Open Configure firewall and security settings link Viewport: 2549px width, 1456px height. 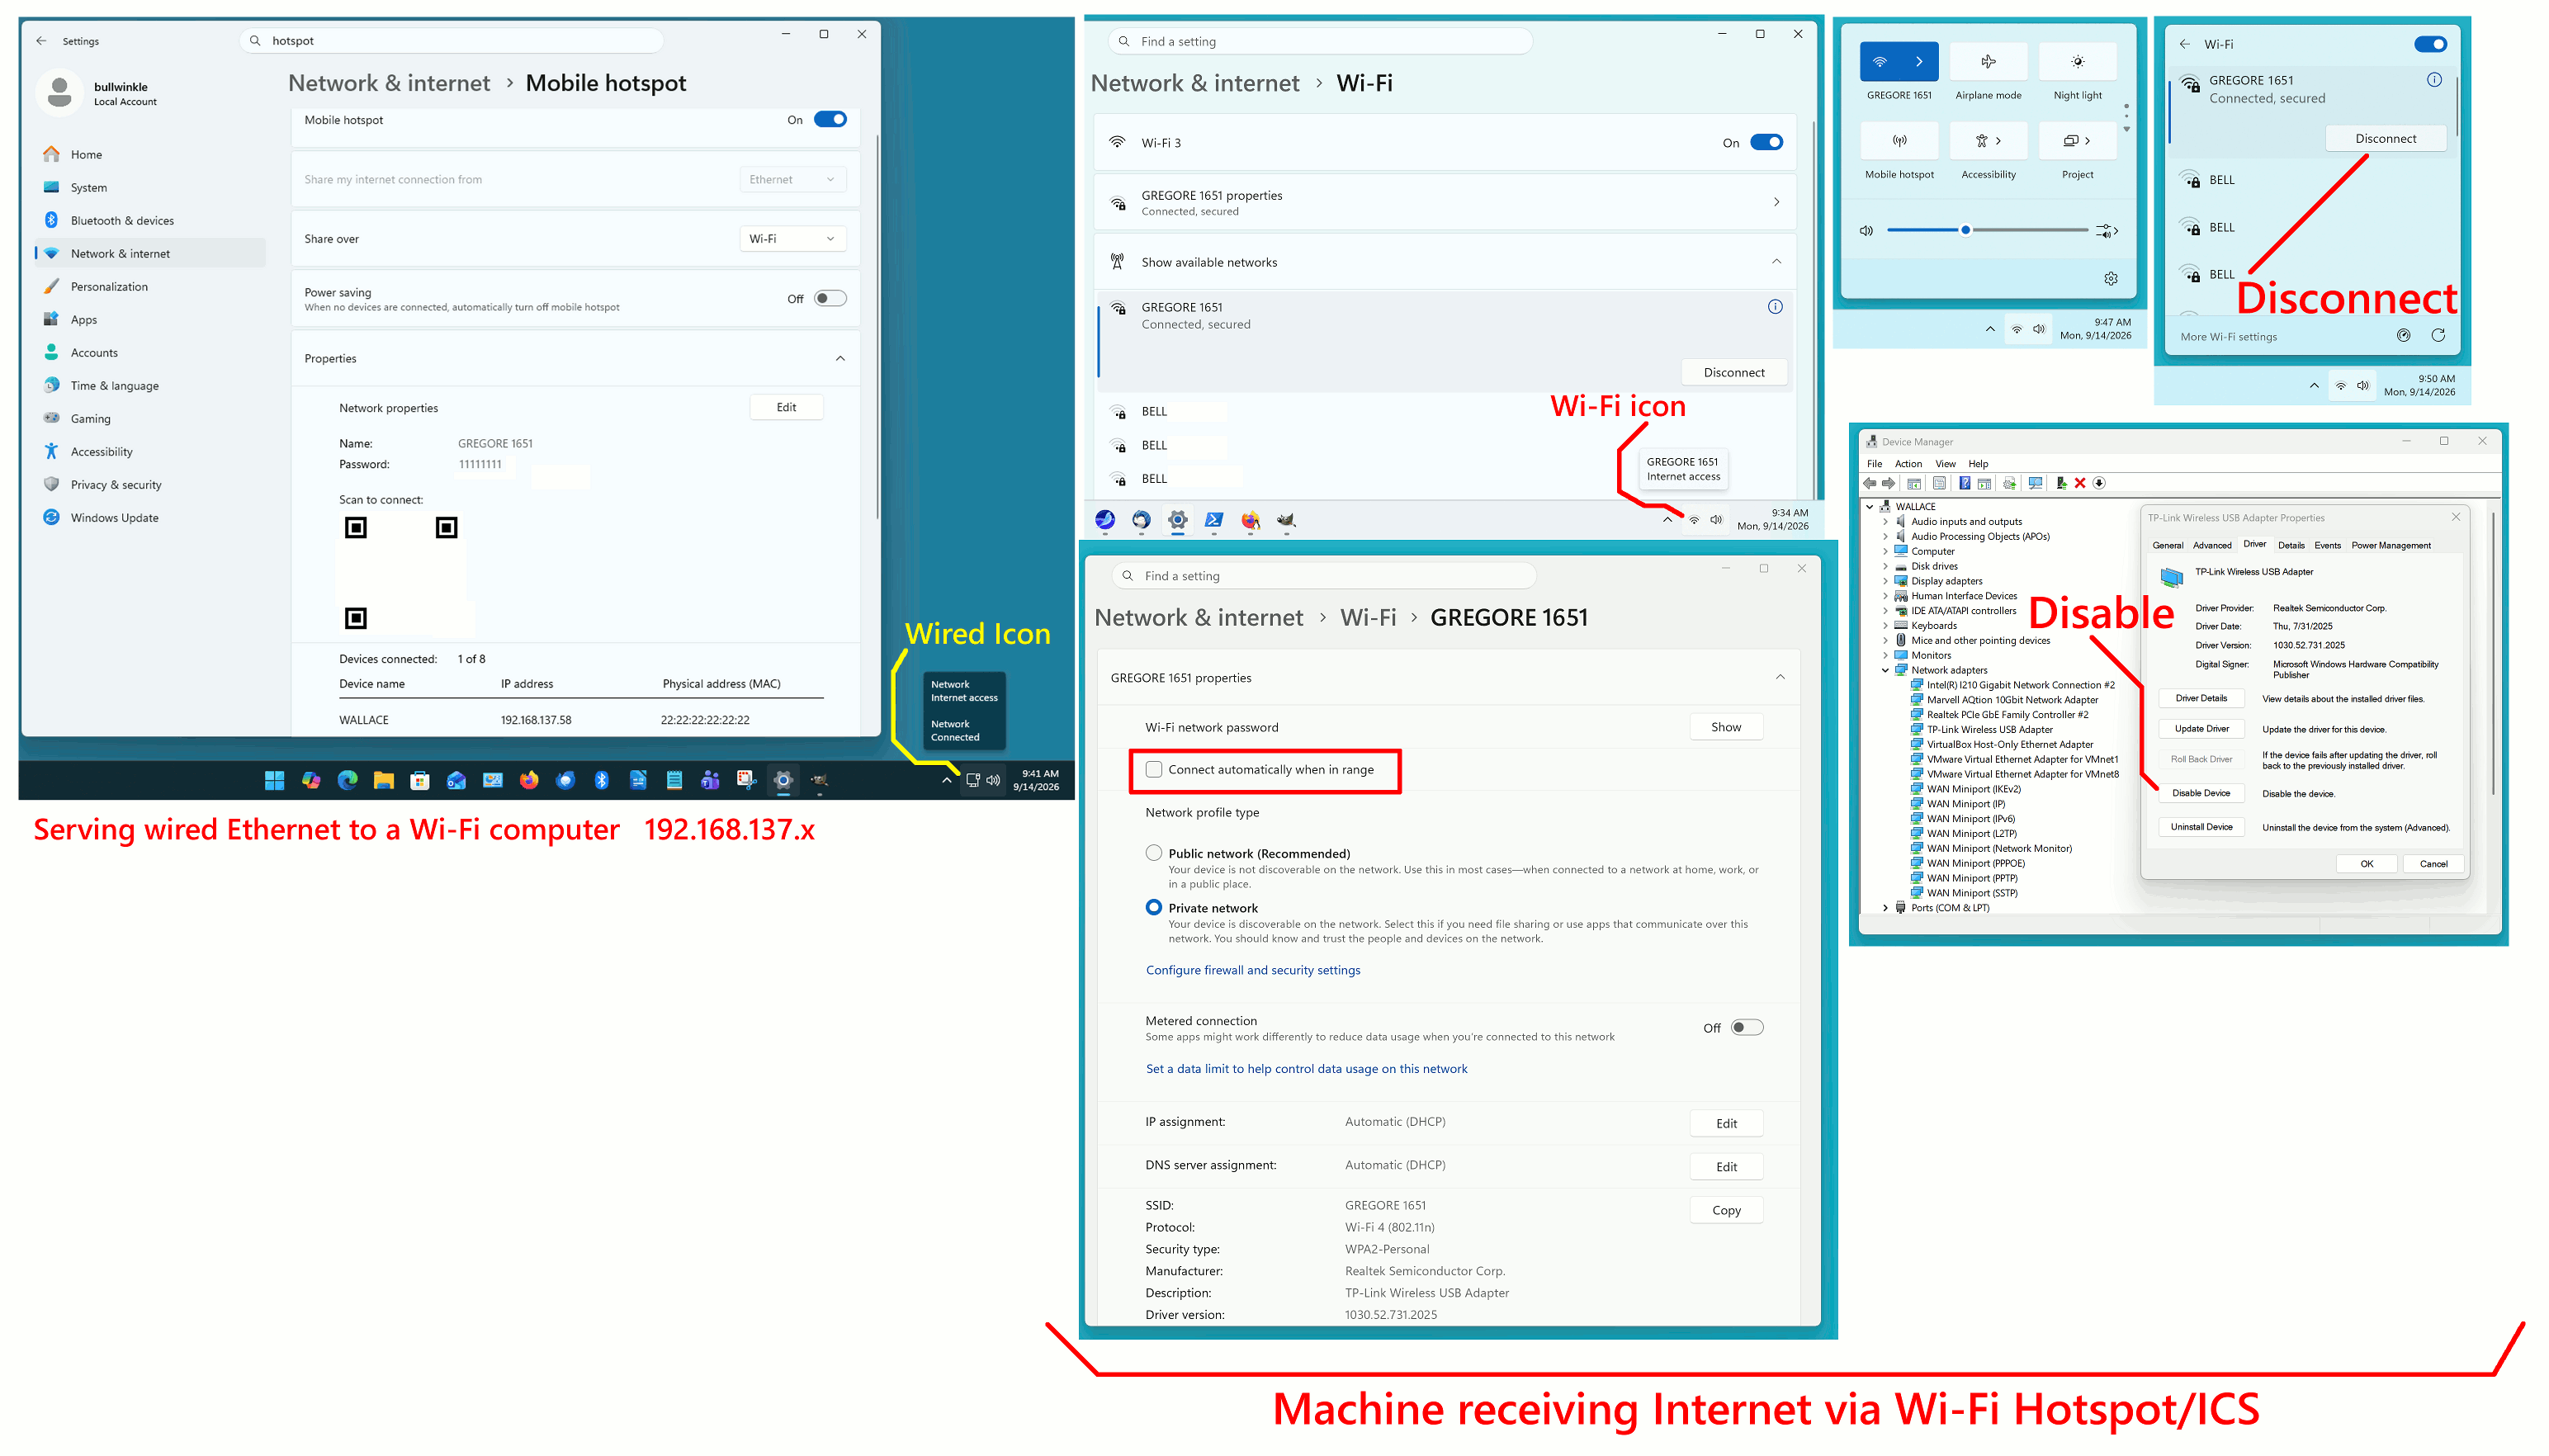coord(1252,970)
